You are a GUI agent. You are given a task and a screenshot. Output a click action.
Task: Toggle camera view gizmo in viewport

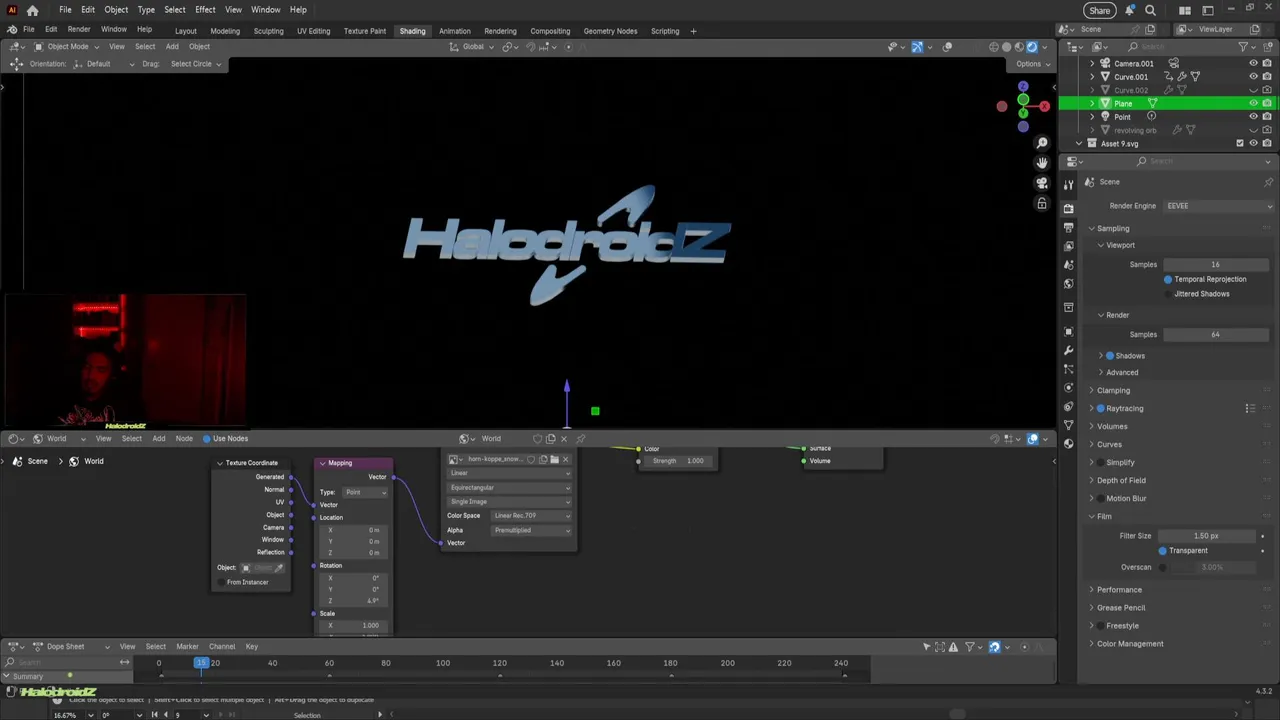(x=1042, y=183)
